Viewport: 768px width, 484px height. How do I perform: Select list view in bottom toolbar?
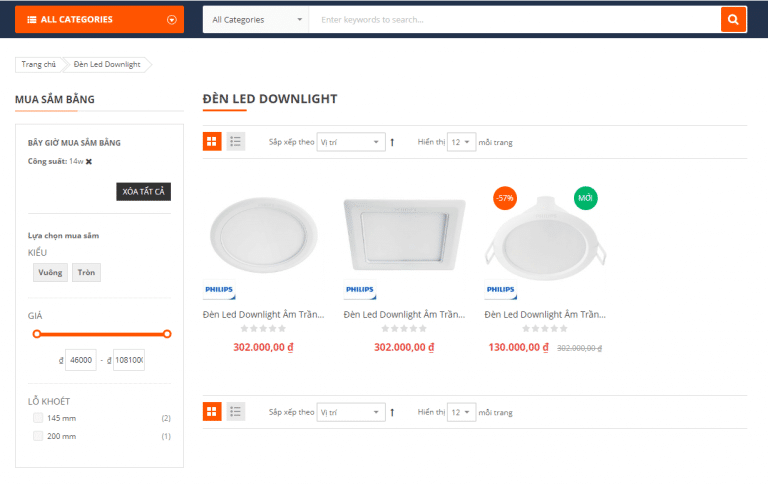pos(236,411)
